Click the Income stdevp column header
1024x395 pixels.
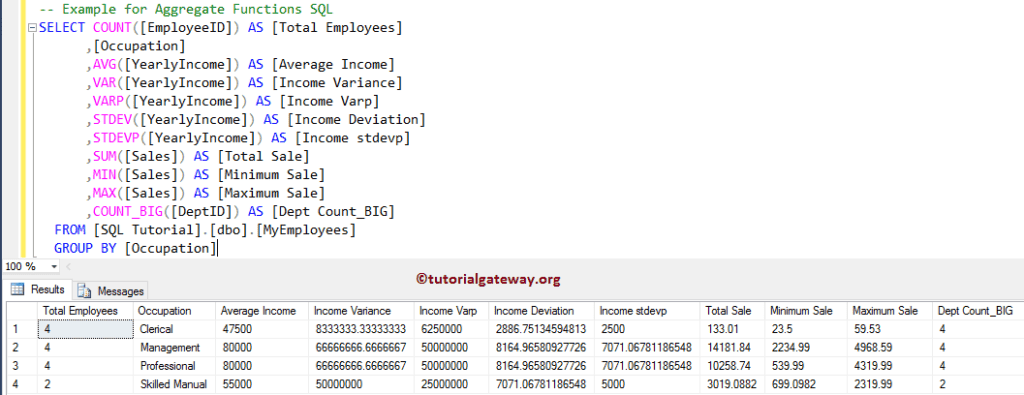(648, 311)
